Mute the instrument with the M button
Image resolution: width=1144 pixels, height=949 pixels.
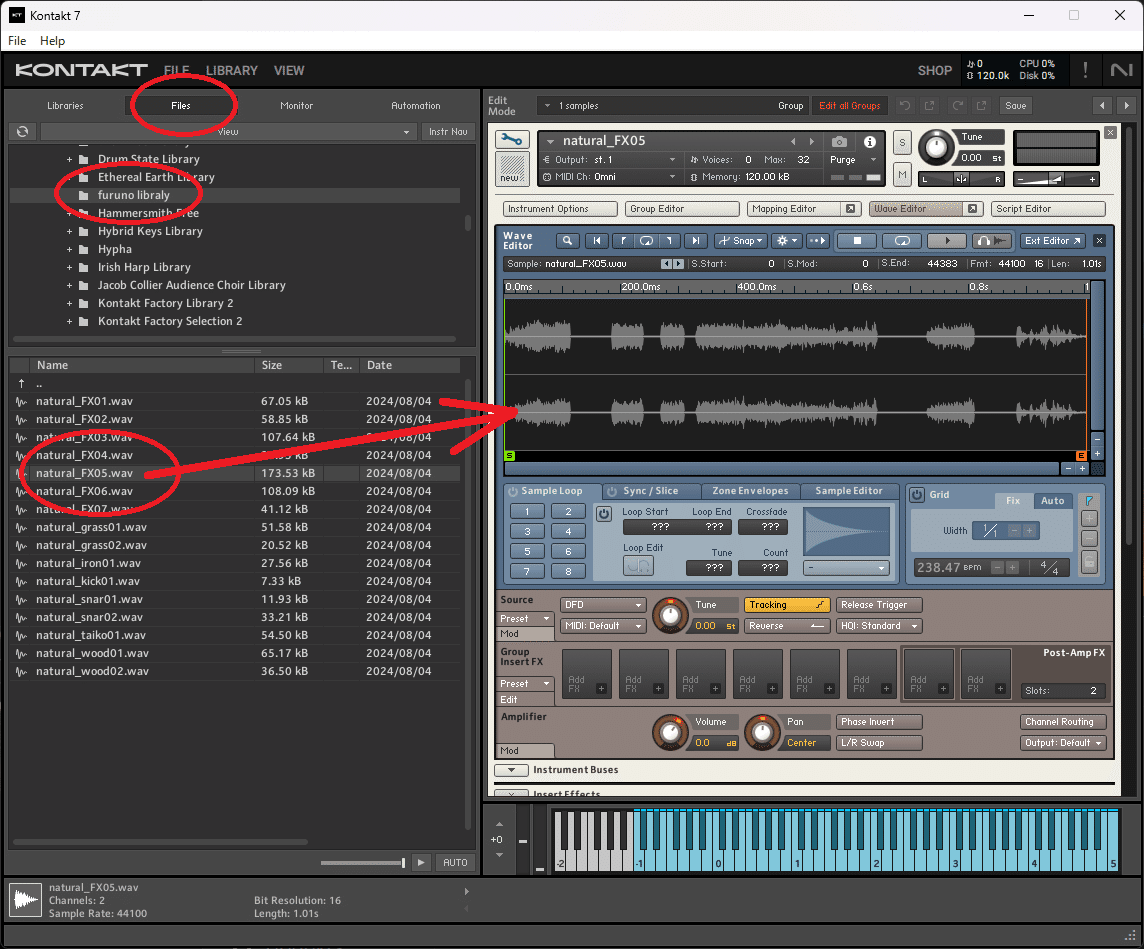pos(903,174)
